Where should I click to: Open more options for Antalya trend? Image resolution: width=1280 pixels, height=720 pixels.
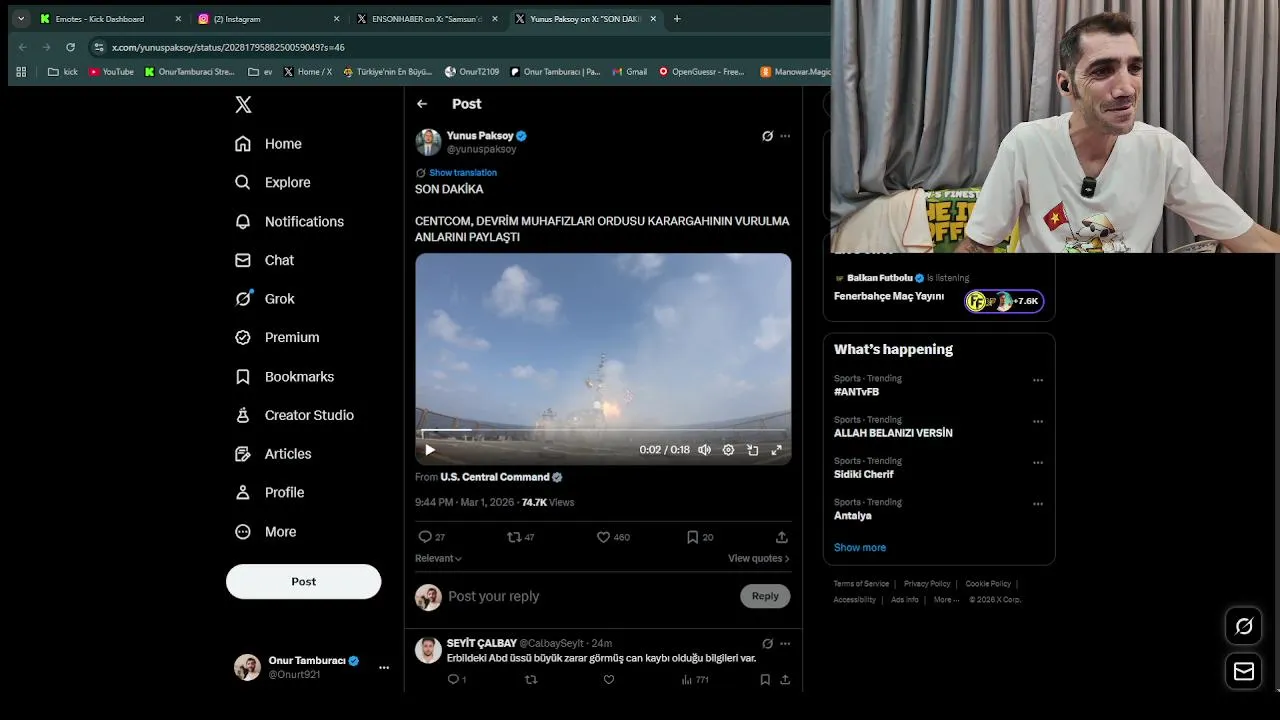pyautogui.click(x=1038, y=504)
